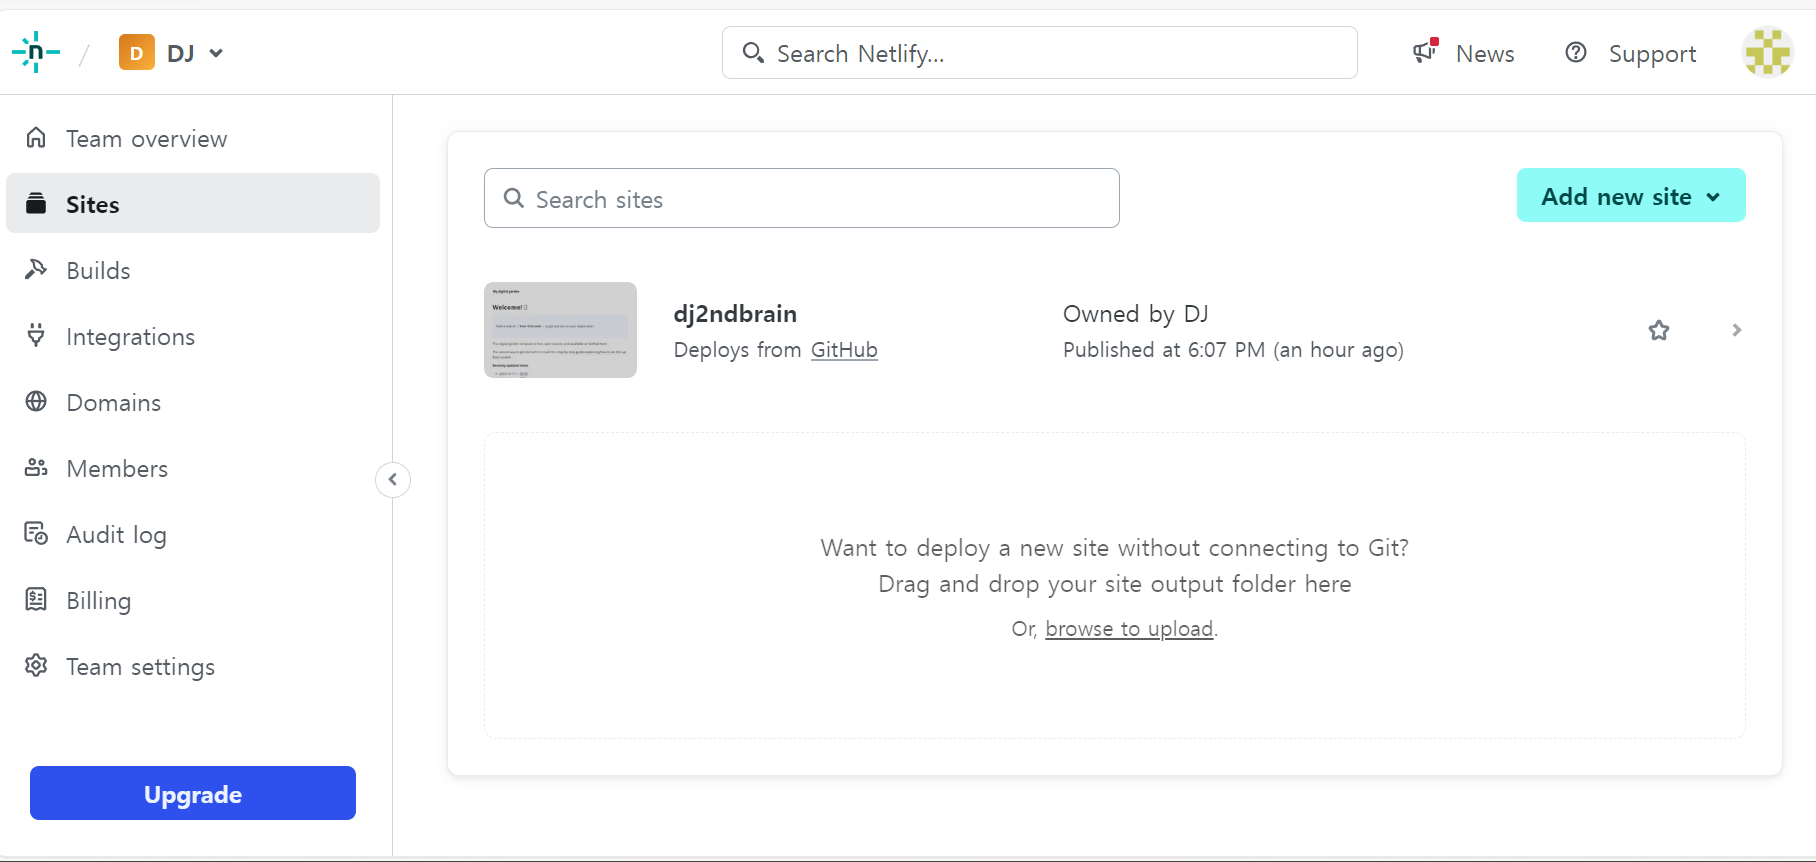The width and height of the screenshot is (1816, 862).
Task: Open the Add new site dropdown
Action: click(1631, 195)
